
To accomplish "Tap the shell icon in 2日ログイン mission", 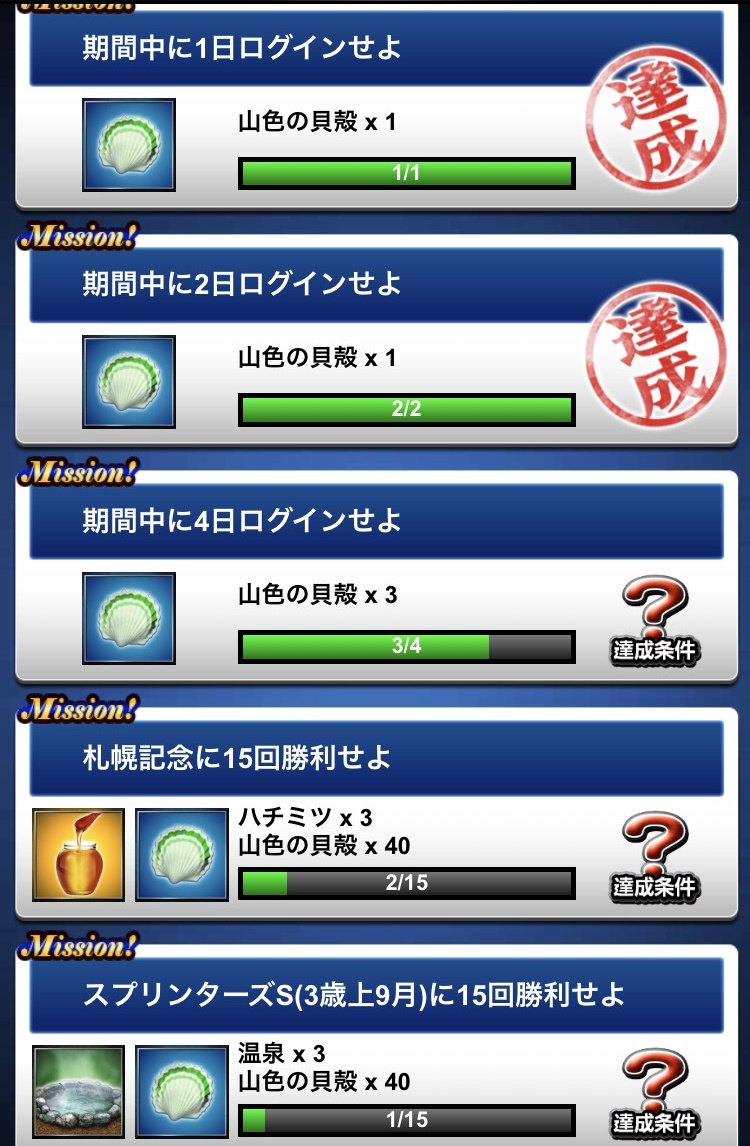I will tap(129, 382).
